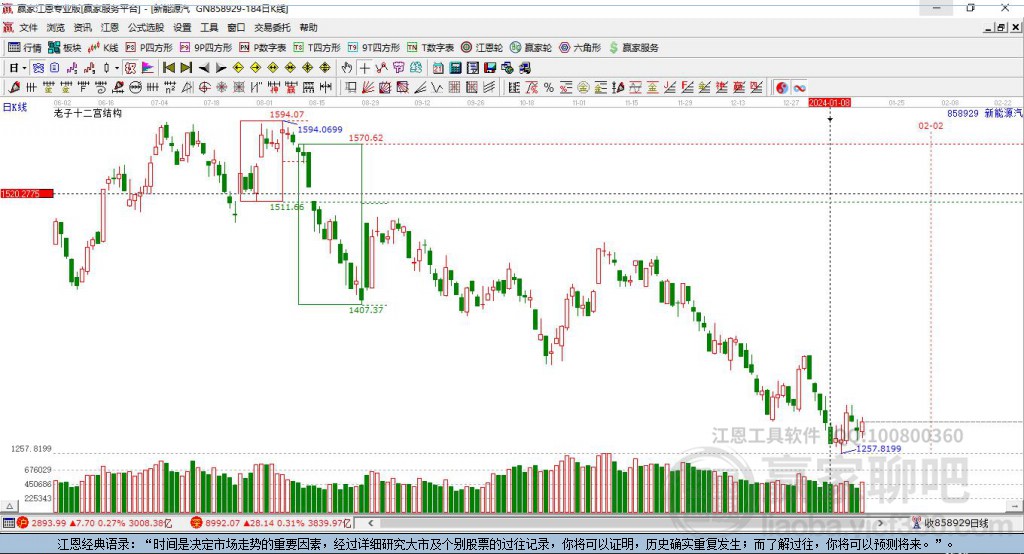
Task: Open the 行情 market quotes view
Action: 25,48
